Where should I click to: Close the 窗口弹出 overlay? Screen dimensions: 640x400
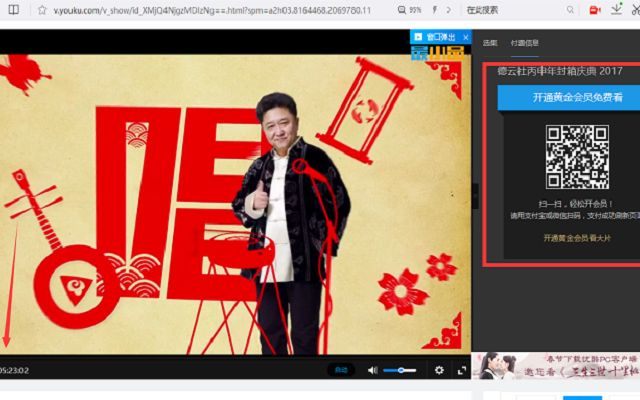(466, 38)
